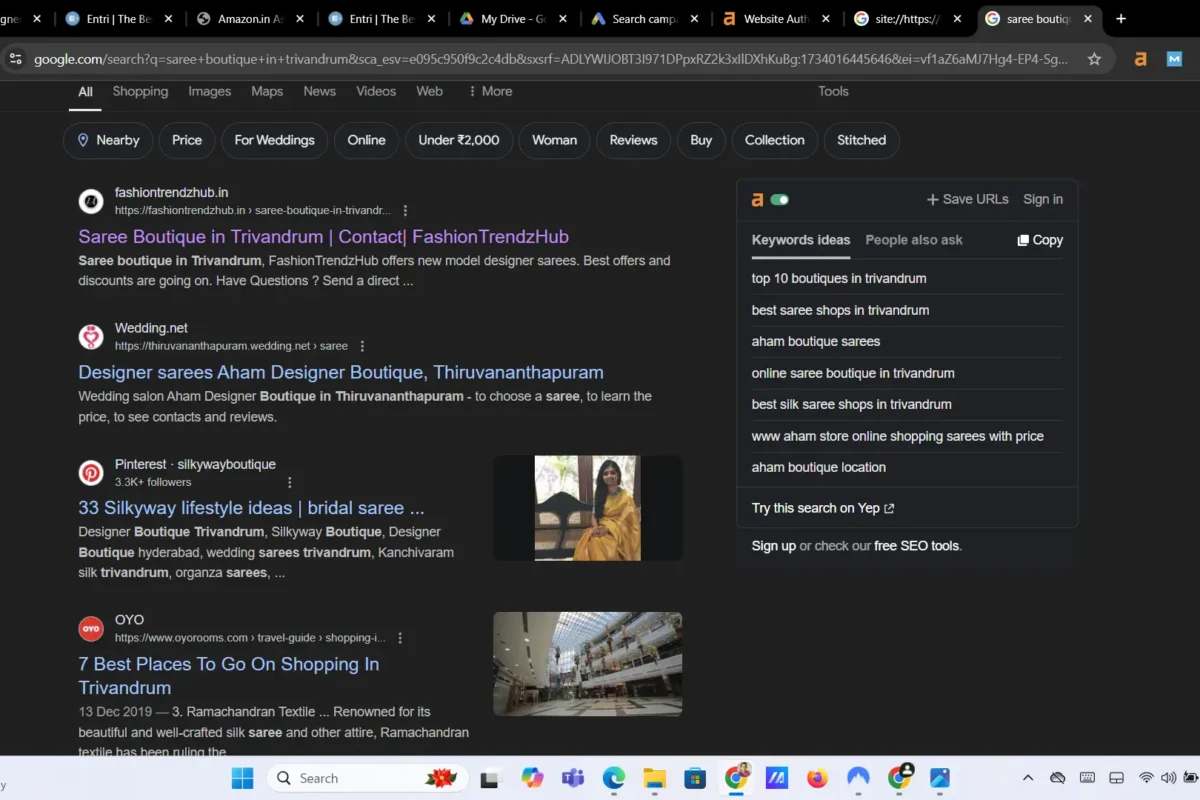Open File Explorer from the taskbar
The width and height of the screenshot is (1200, 800).
point(654,778)
